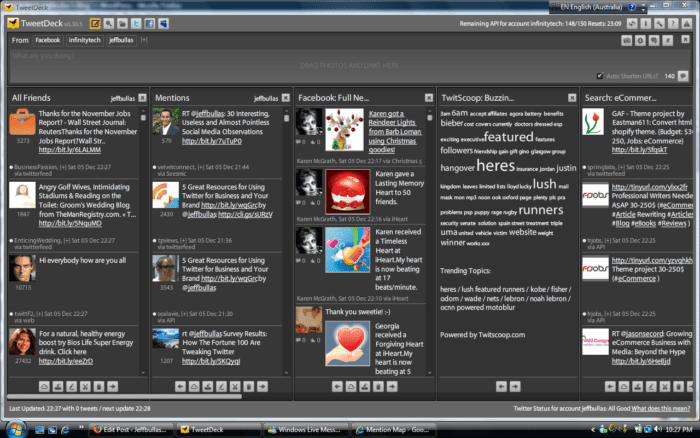Viewport: 700px width, 438px height.
Task: Click the groups folder icon in toolbar
Action: (x=122, y=23)
